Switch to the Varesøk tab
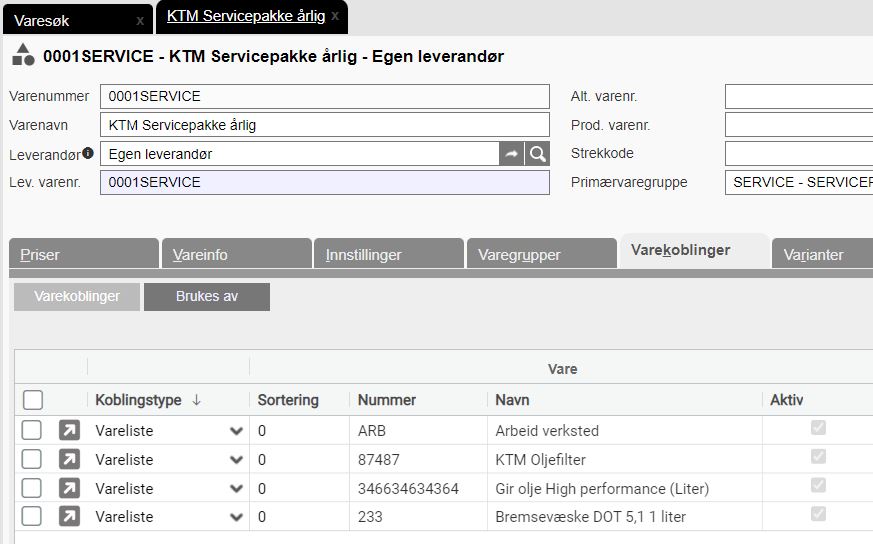This screenshot has height=544, width=873. 78,20
